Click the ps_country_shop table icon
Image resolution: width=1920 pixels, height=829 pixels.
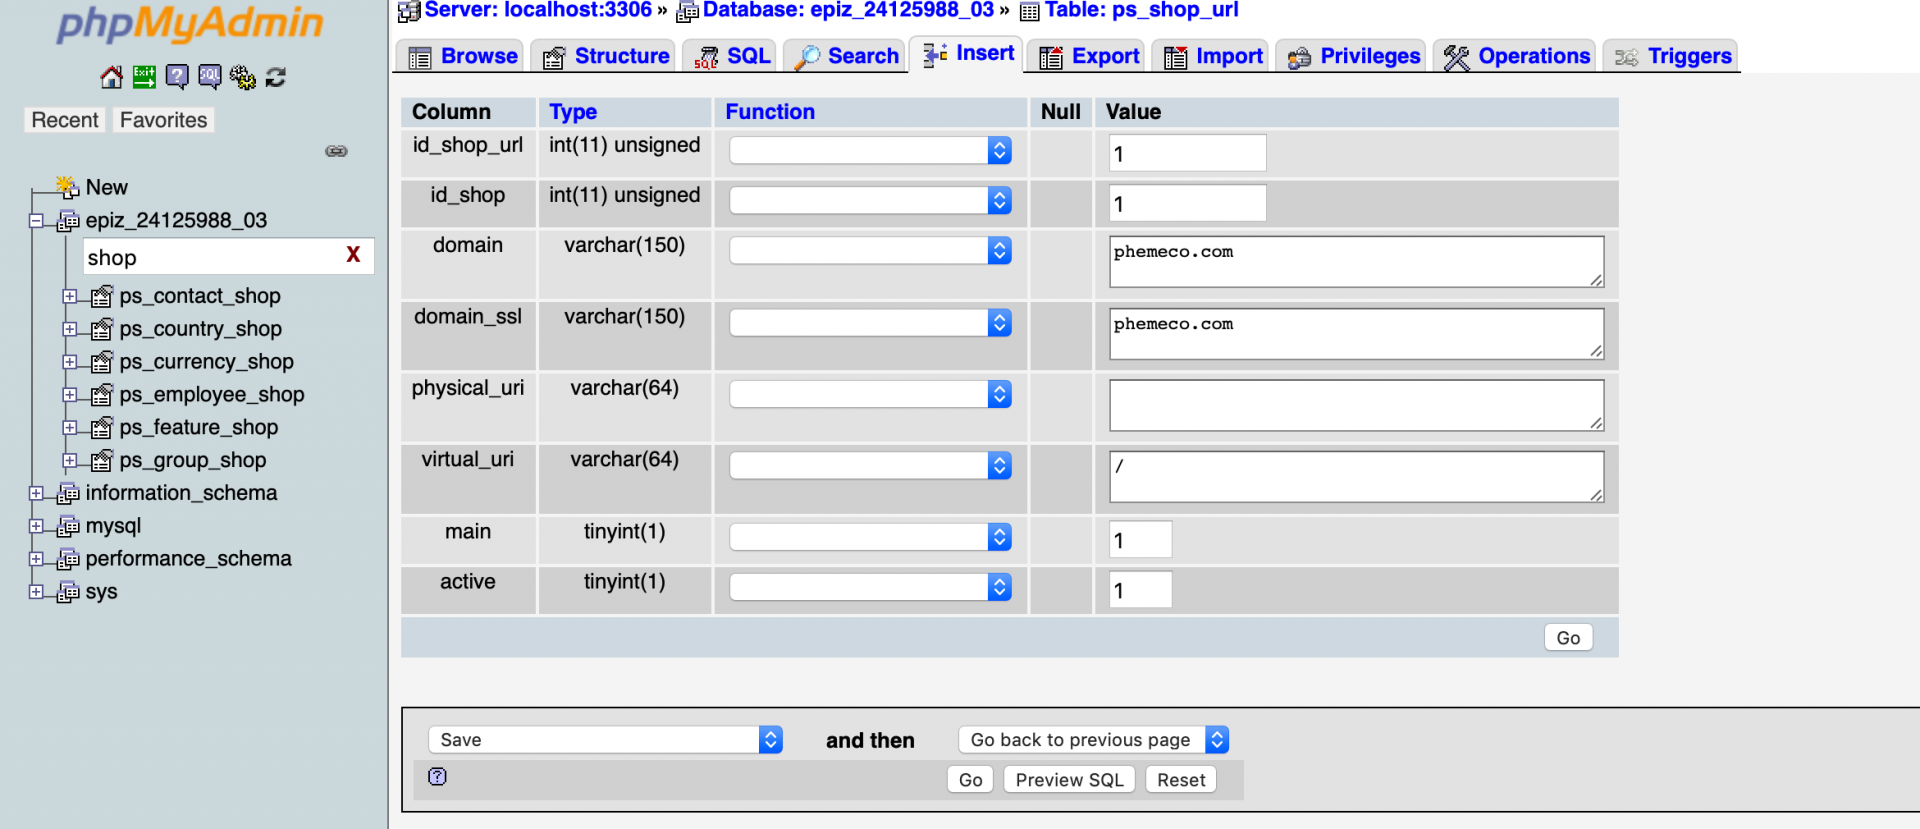pyautogui.click(x=101, y=329)
